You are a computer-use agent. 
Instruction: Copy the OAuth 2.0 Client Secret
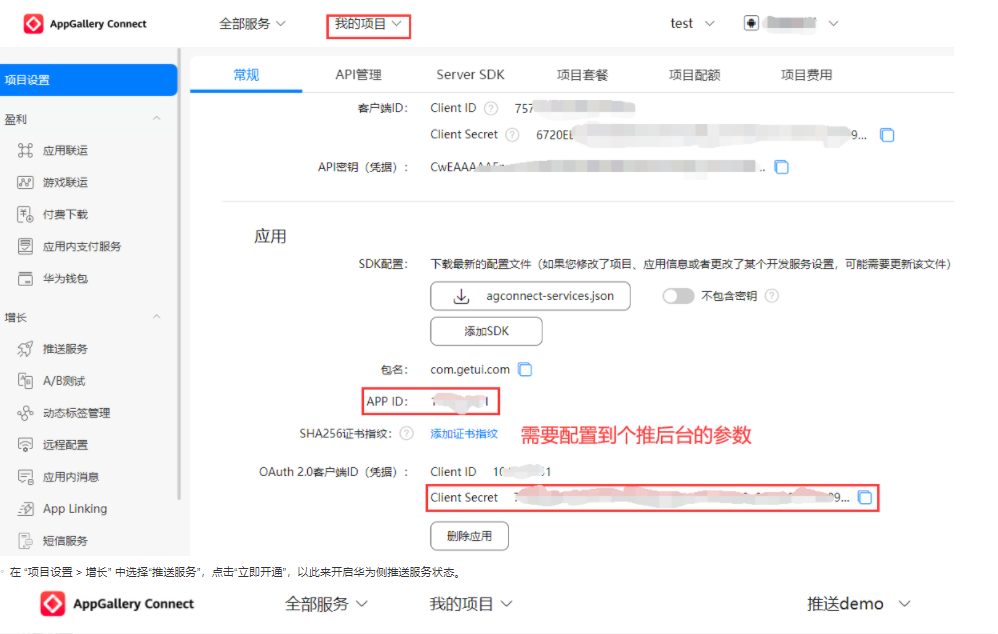(865, 498)
